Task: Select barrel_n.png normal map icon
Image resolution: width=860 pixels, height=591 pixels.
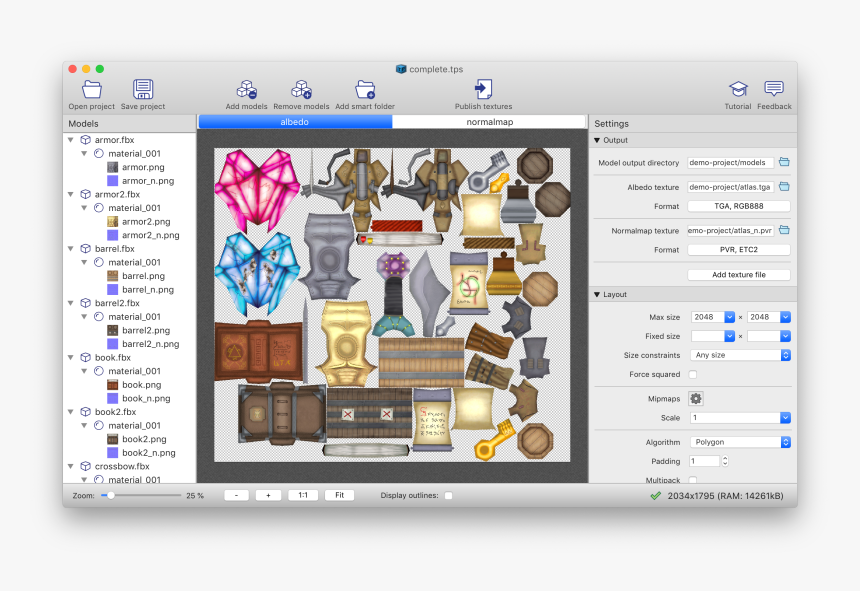Action: coord(112,289)
